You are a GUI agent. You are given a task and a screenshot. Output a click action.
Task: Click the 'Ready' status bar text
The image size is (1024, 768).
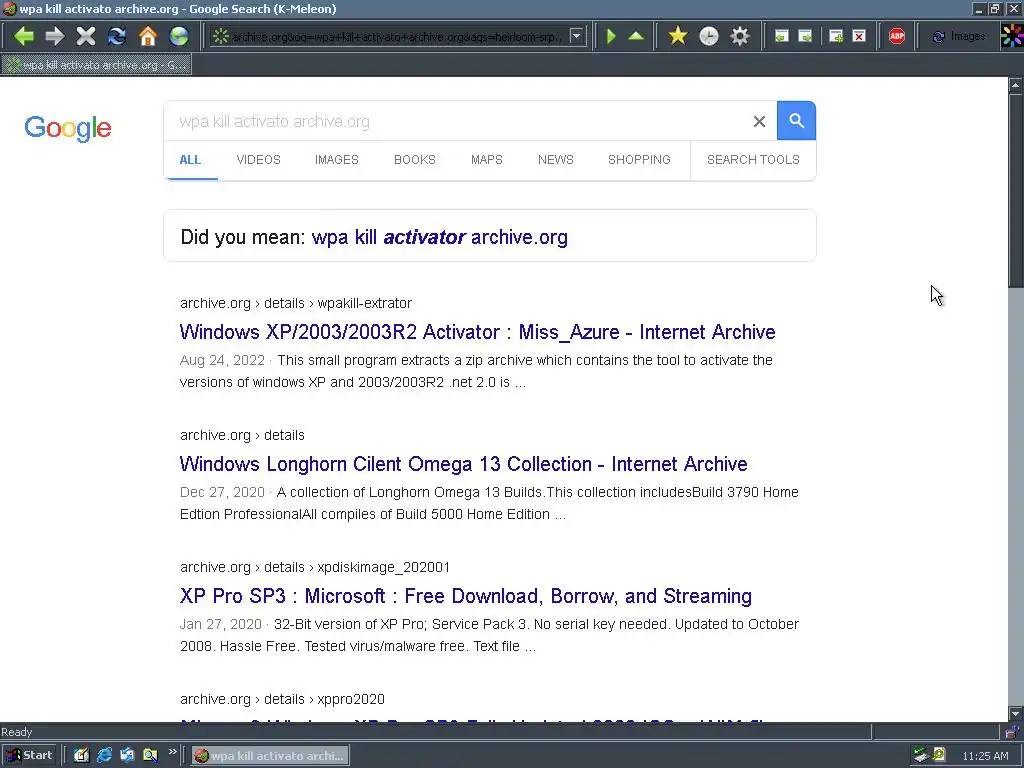point(17,732)
